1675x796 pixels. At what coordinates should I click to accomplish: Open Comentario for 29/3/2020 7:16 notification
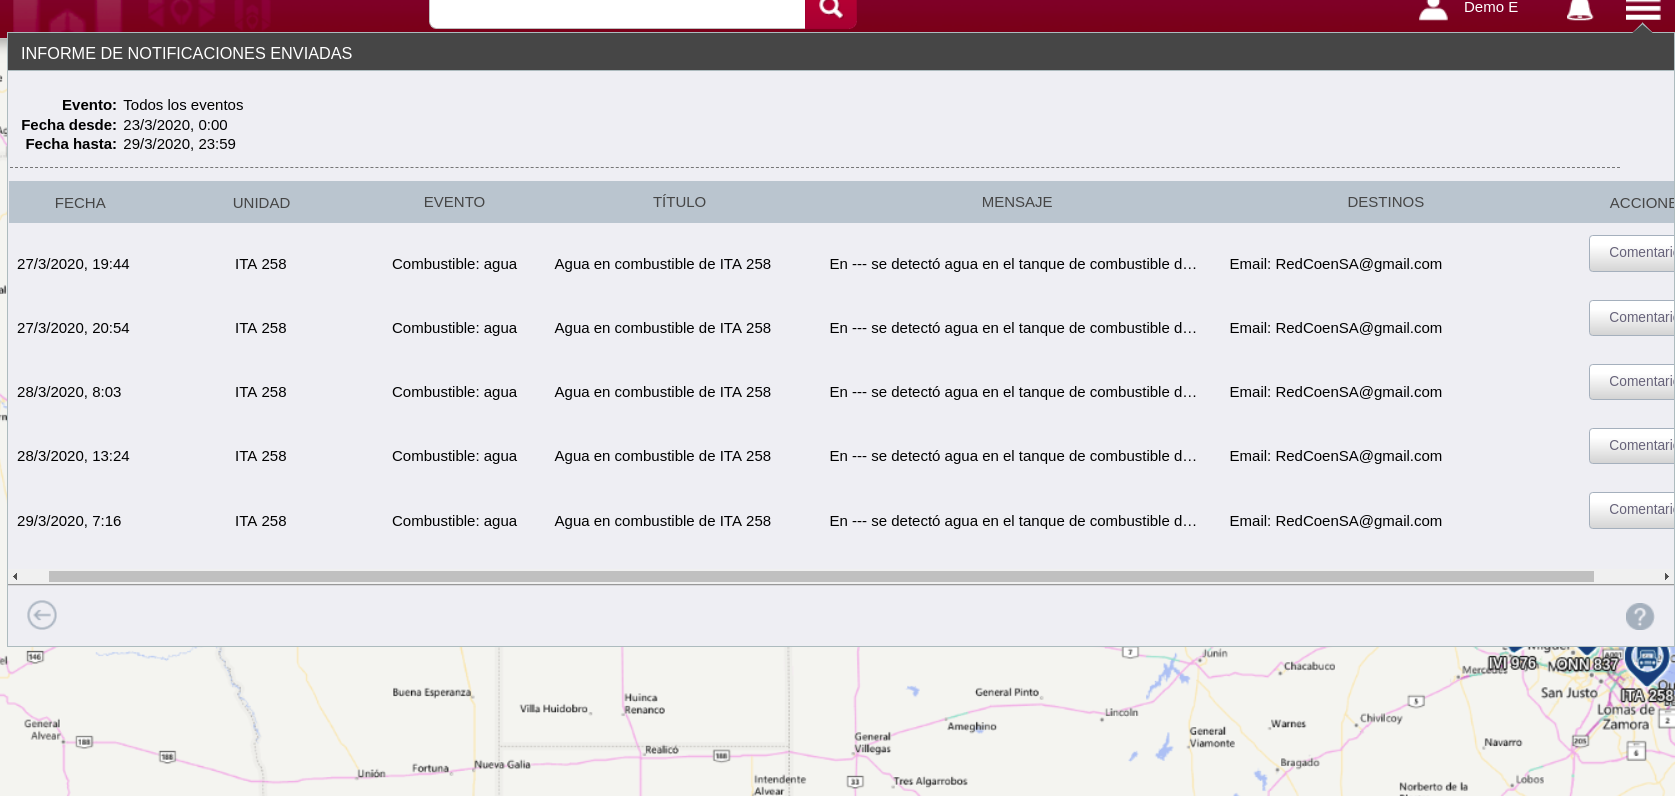tap(1633, 510)
